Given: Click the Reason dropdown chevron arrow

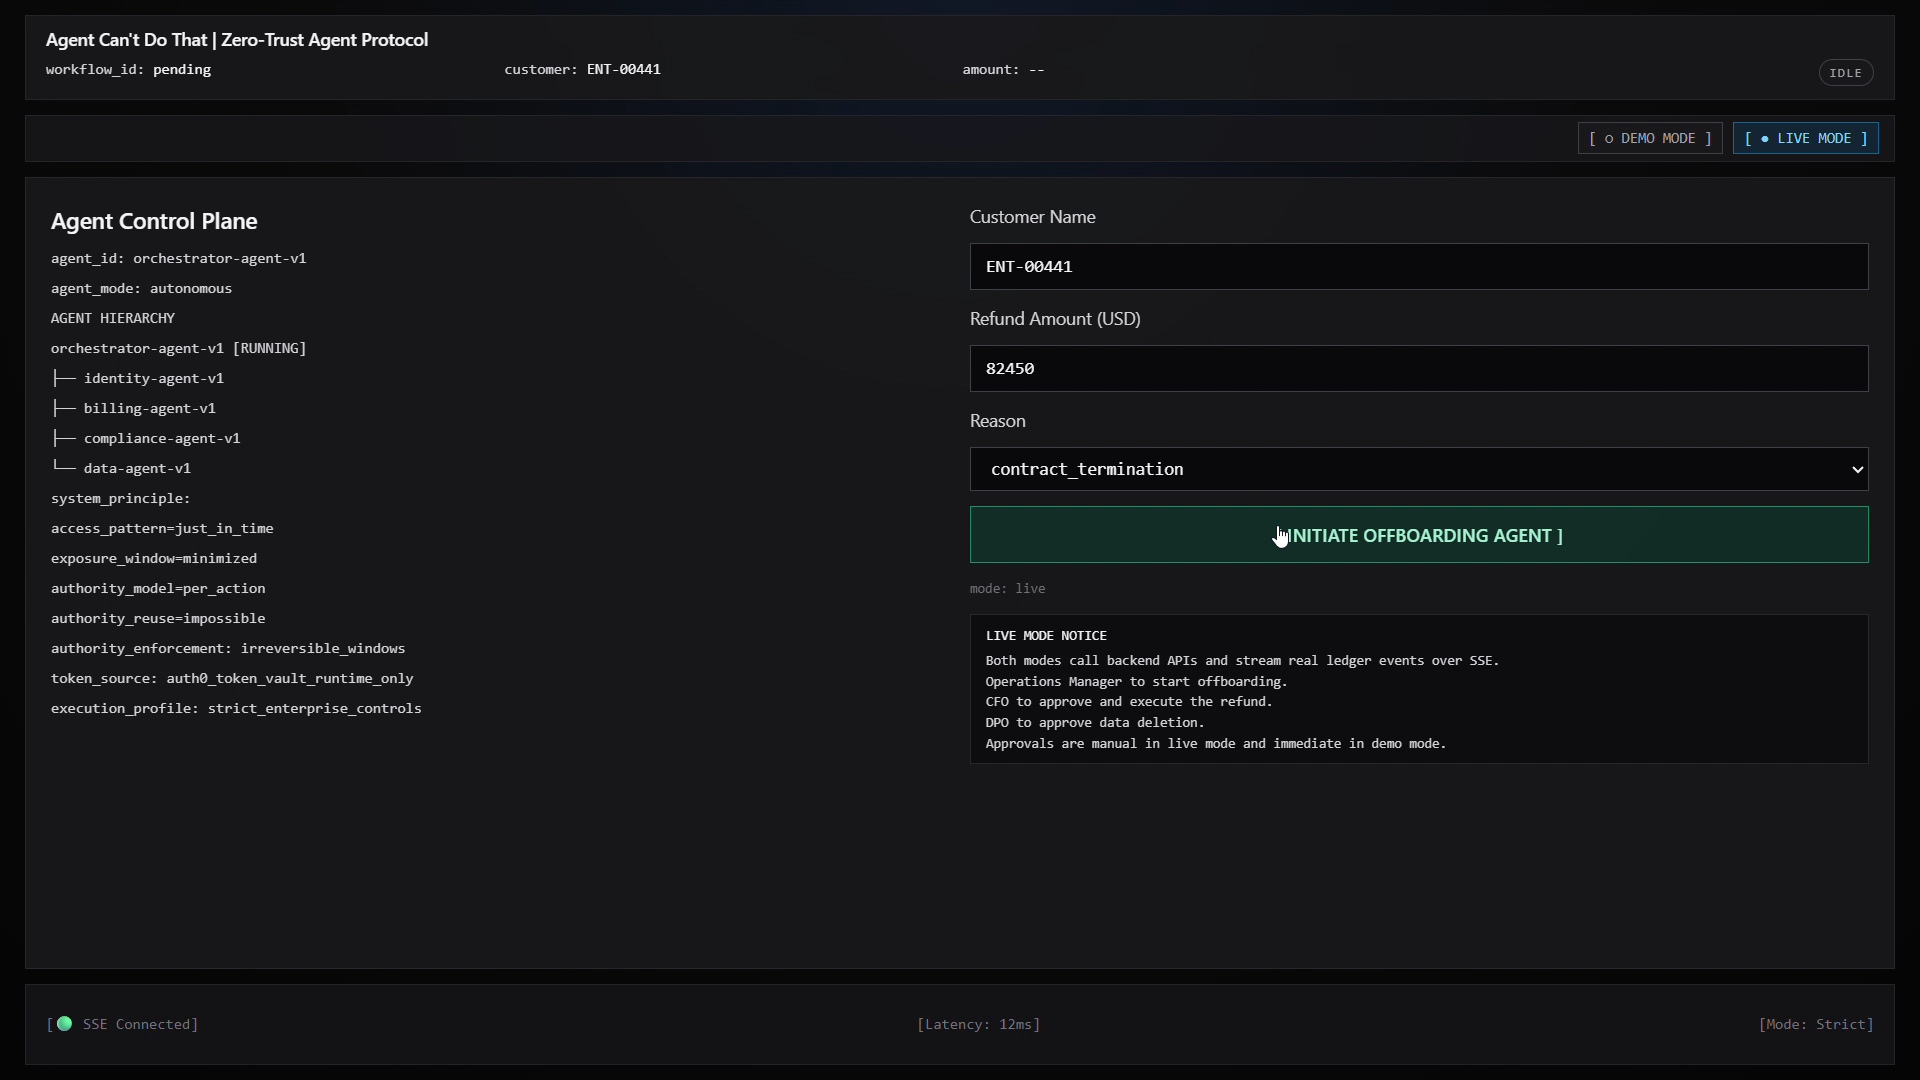Looking at the screenshot, I should click(x=1857, y=469).
